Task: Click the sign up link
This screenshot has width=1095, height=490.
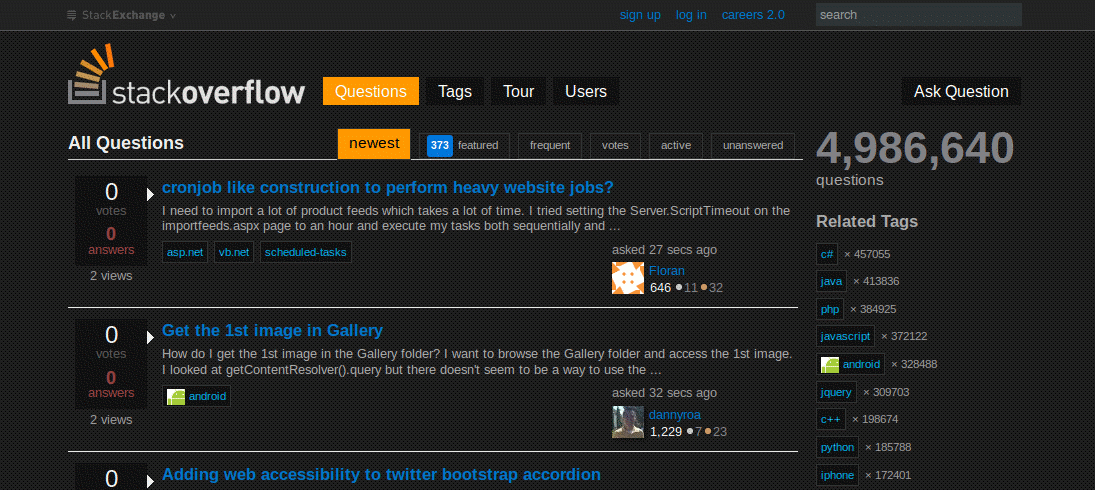Action: (x=640, y=15)
